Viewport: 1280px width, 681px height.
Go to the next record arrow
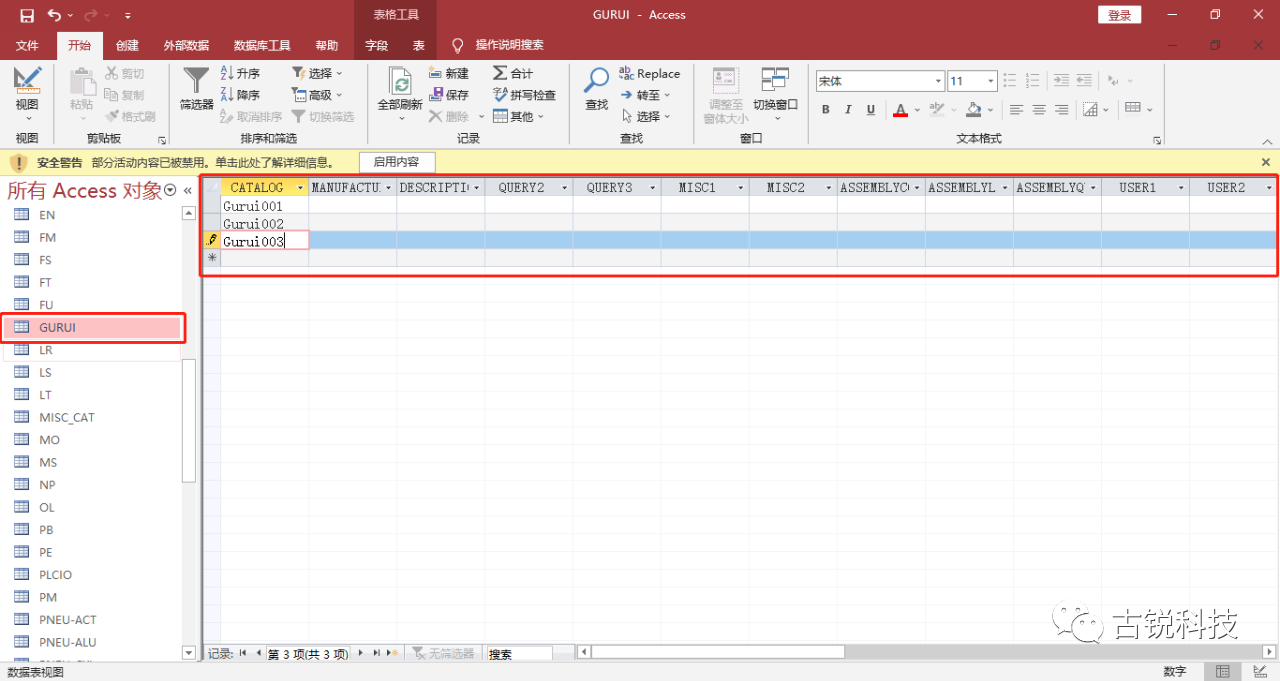[x=361, y=653]
